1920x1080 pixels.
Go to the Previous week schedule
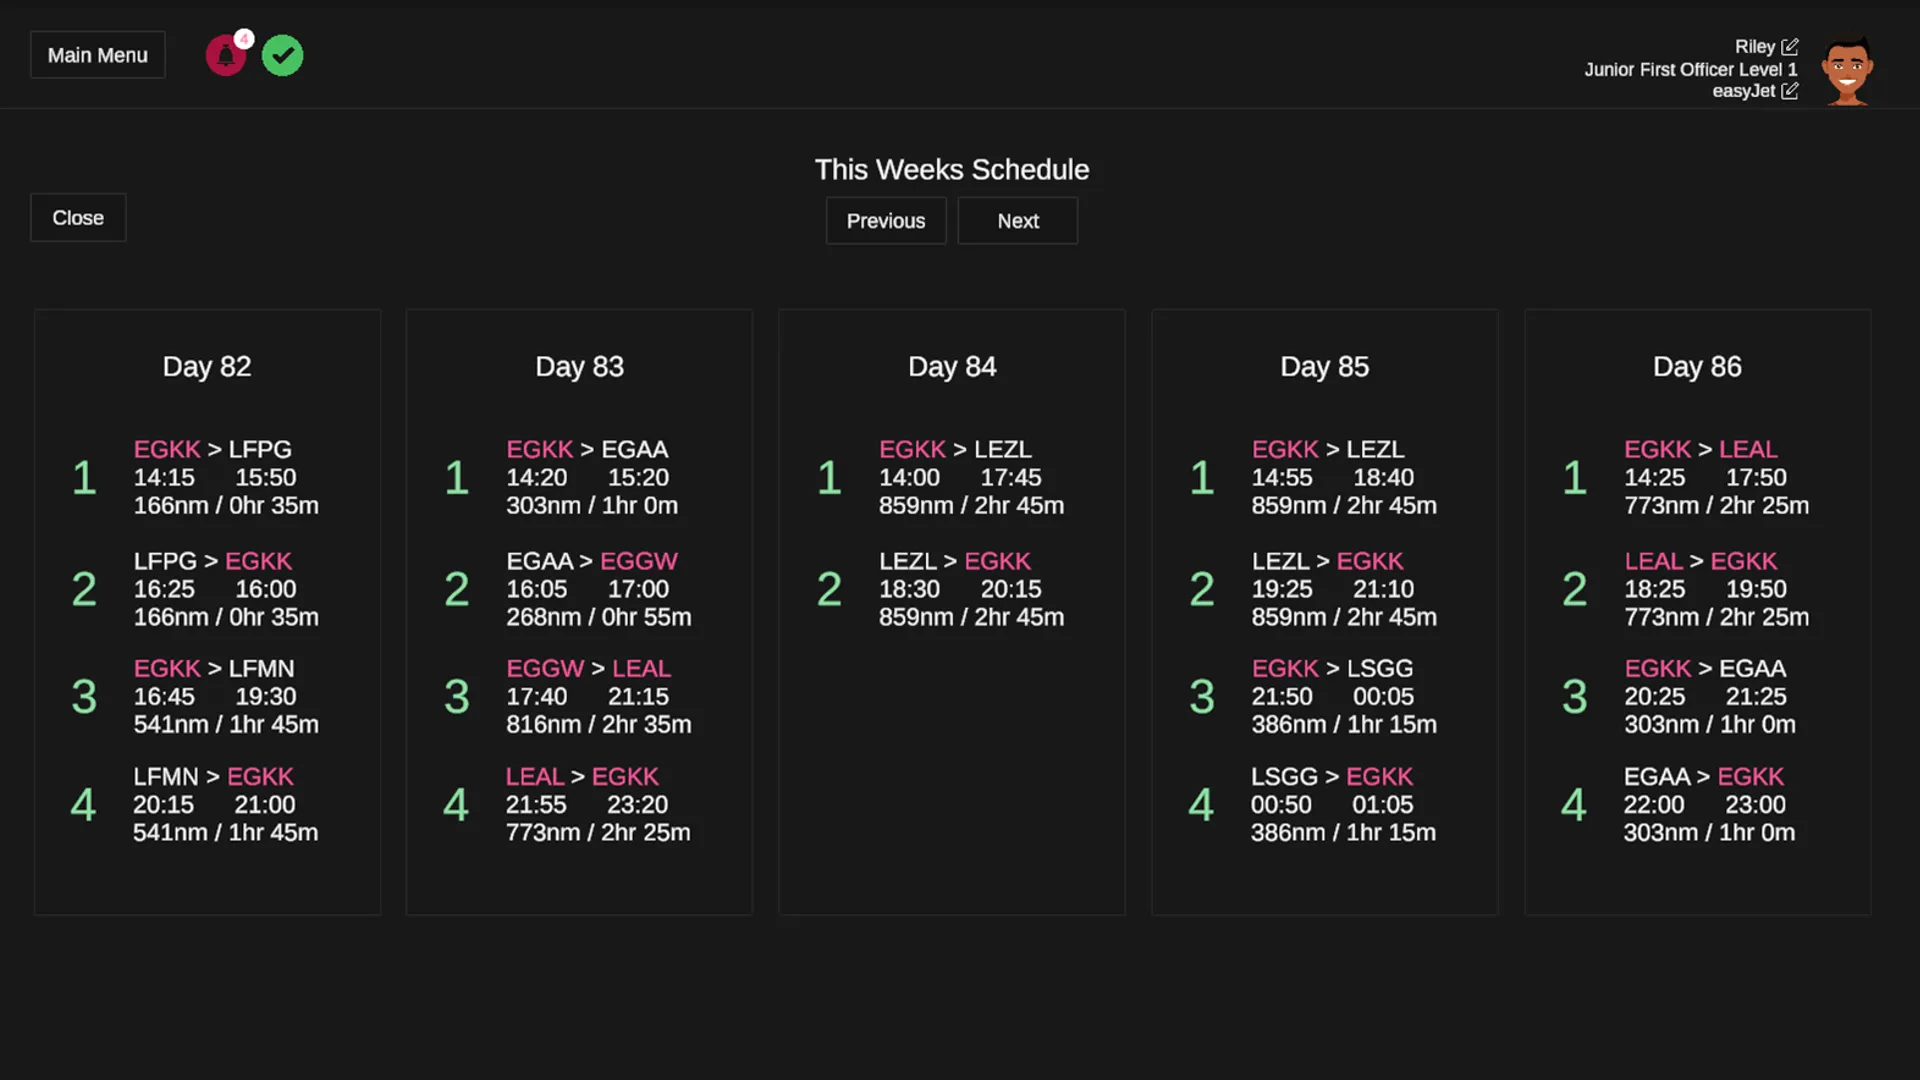tap(886, 221)
